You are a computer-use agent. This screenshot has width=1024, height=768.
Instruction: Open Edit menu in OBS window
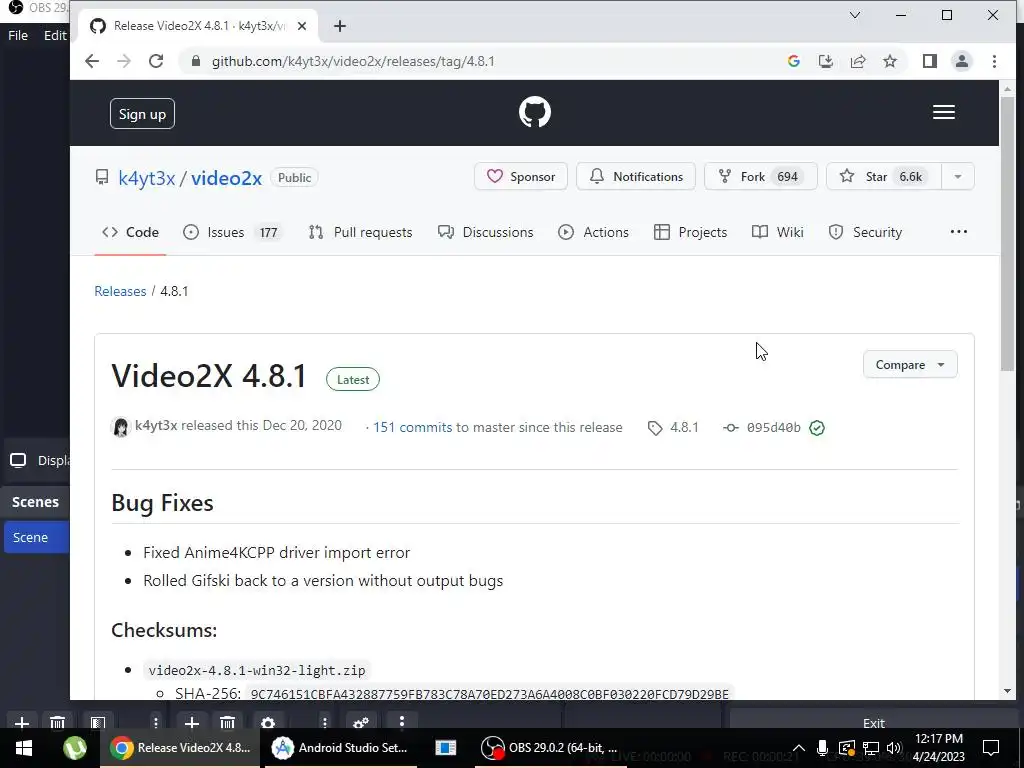[x=56, y=35]
